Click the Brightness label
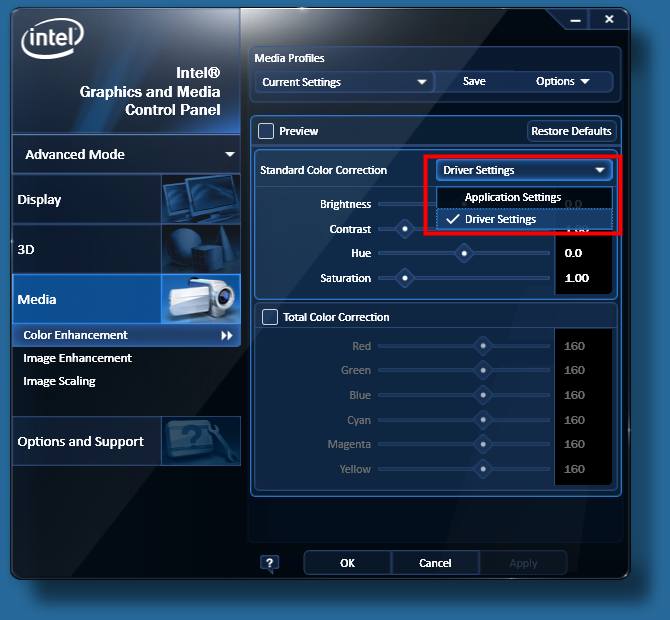Screen dimensions: 670x620 [x=345, y=204]
